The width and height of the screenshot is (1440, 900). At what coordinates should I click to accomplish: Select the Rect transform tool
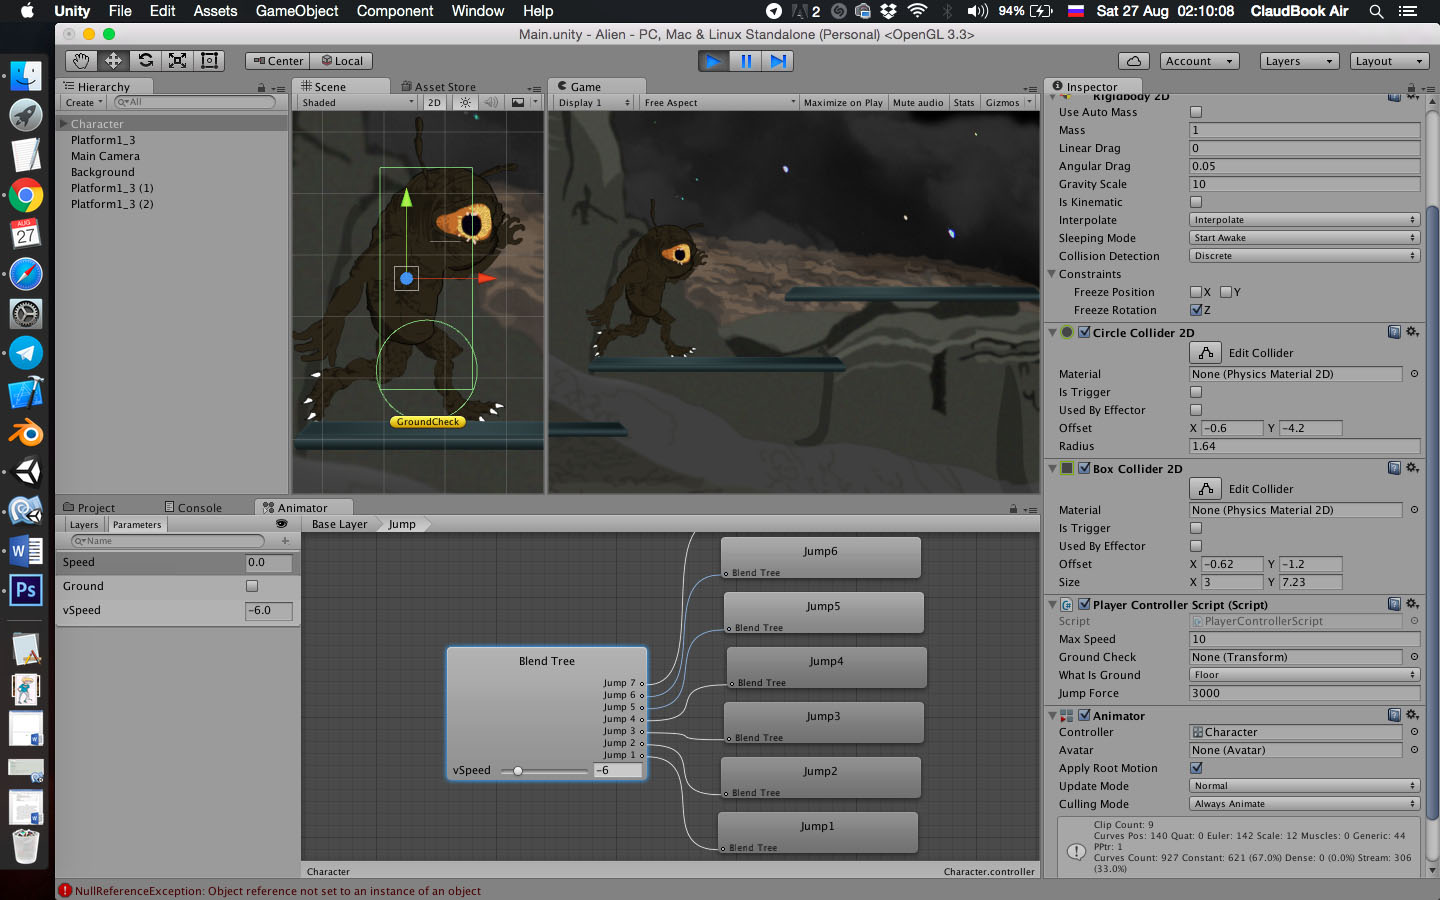point(209,61)
